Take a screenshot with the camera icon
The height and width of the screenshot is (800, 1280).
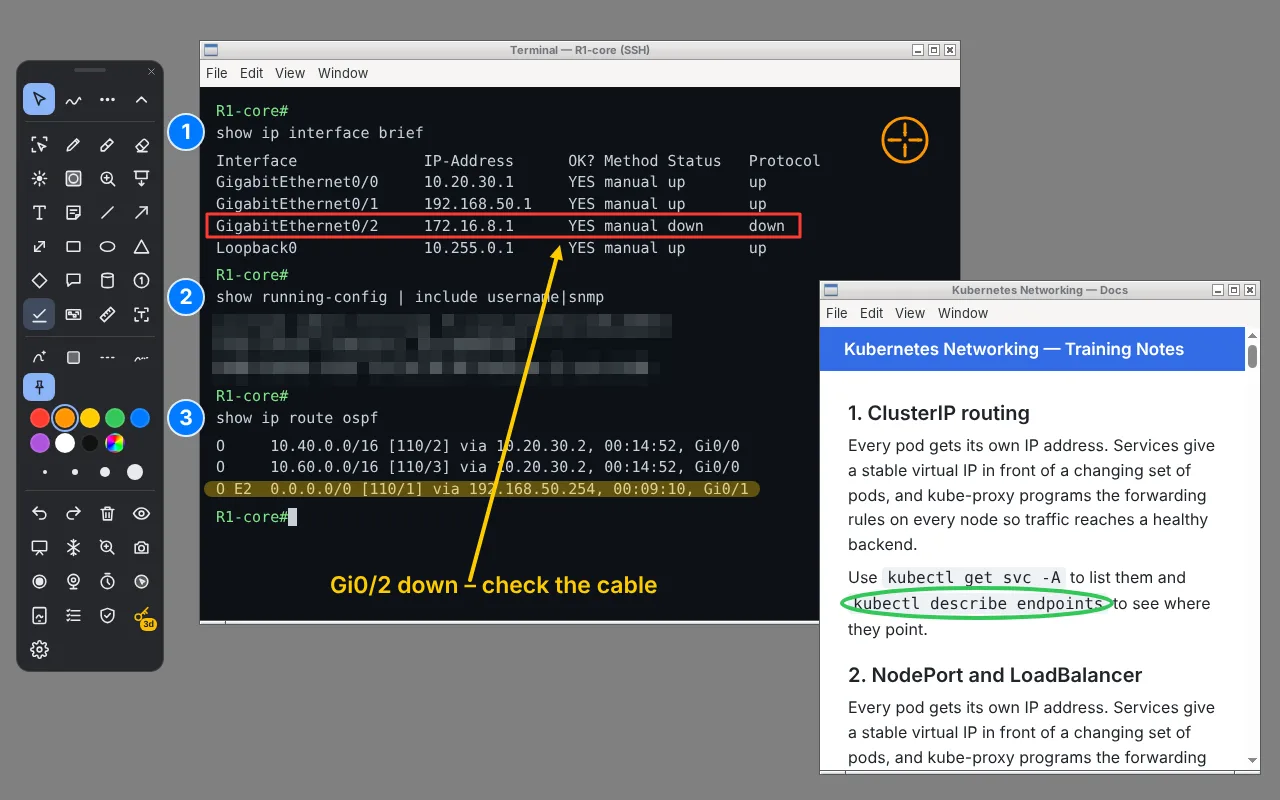(x=141, y=547)
